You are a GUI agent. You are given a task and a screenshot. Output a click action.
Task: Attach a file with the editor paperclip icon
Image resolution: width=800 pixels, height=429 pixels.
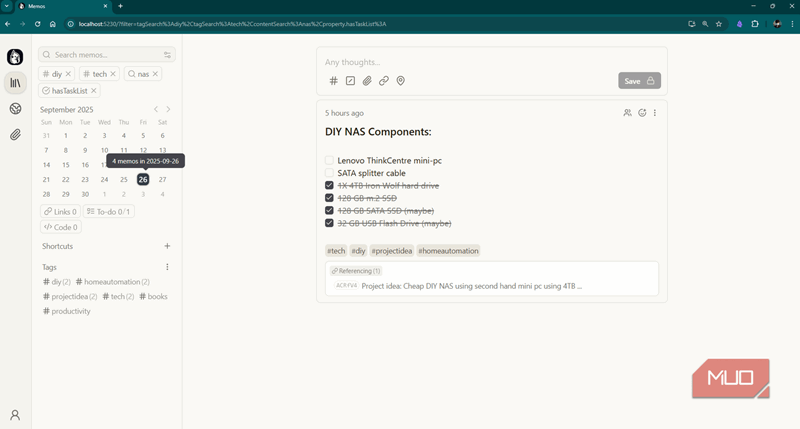[367, 81]
